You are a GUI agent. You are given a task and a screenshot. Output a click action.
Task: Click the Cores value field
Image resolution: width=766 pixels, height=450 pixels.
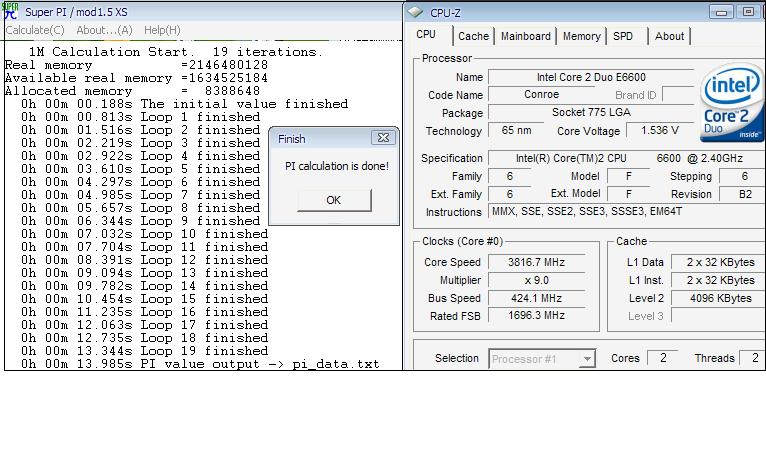pos(663,358)
